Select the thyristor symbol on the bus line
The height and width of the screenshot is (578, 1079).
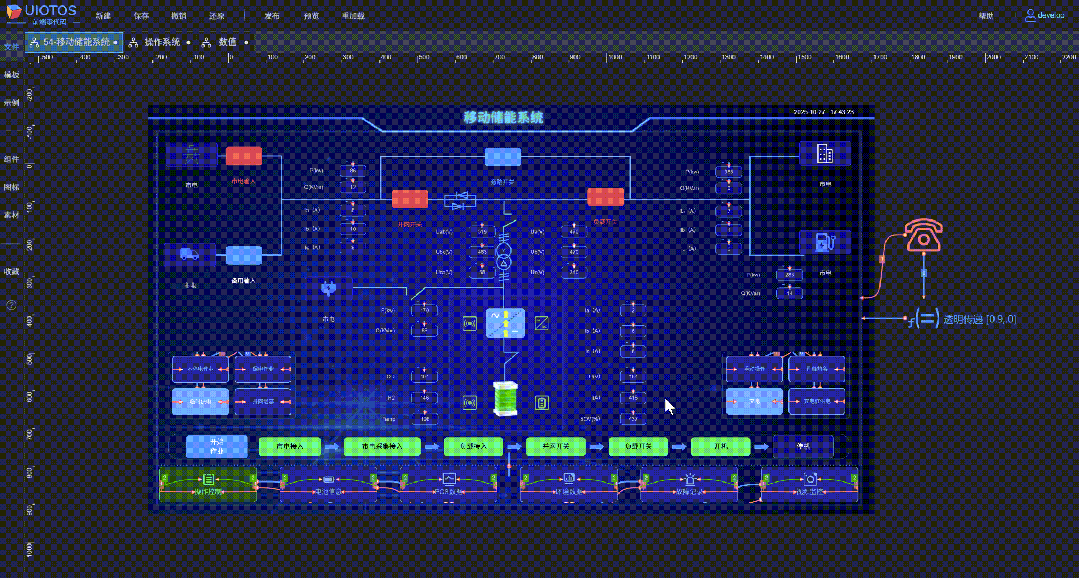460,200
